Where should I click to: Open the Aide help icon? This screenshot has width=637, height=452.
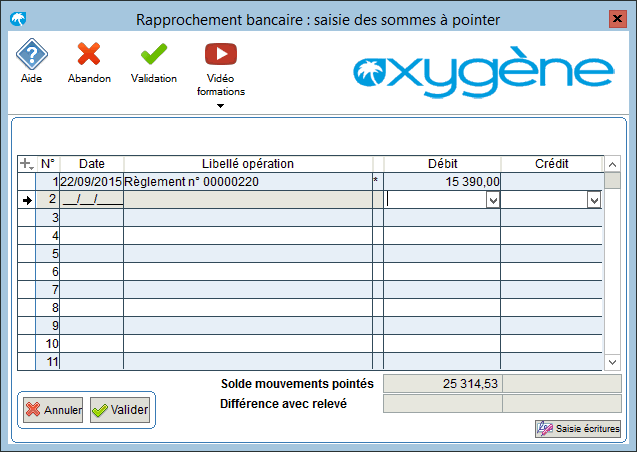32,54
